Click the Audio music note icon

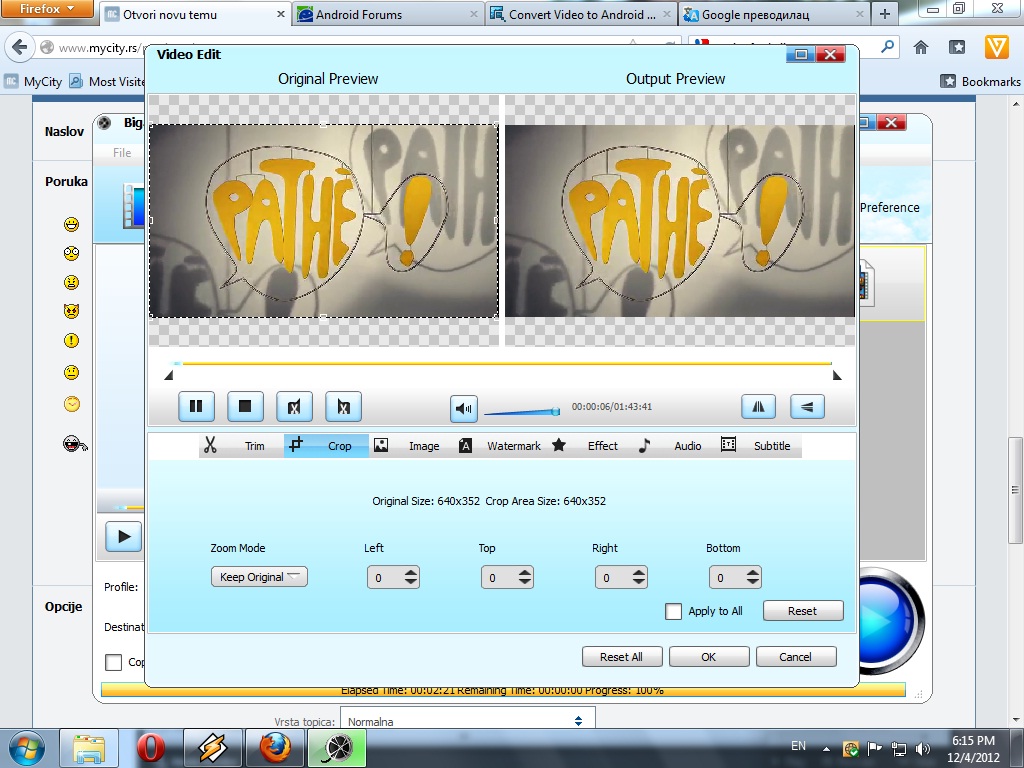coord(645,445)
